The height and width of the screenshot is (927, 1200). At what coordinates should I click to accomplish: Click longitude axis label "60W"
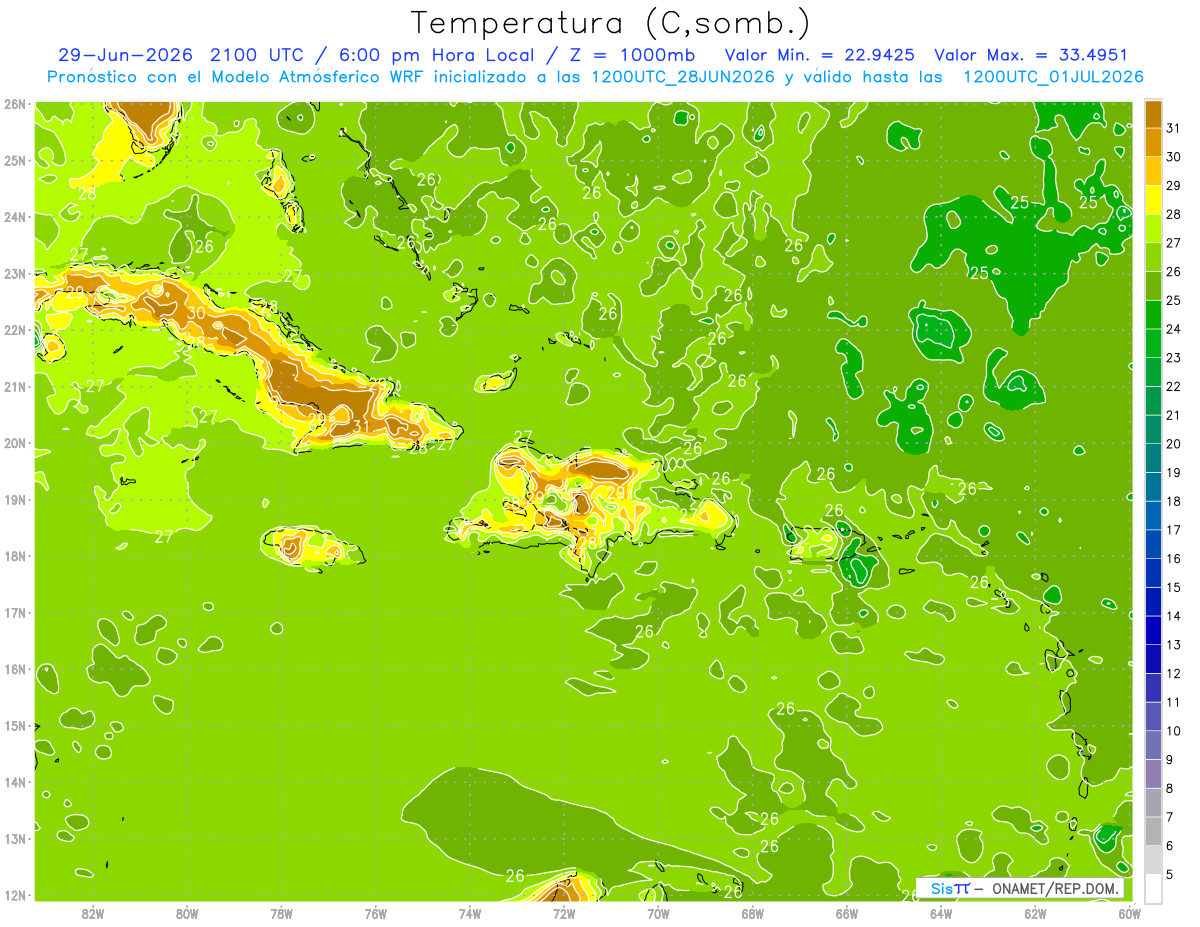tap(1130, 913)
